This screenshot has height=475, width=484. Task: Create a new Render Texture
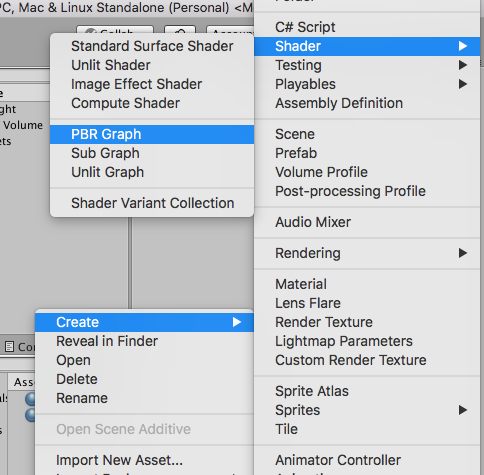pos(367,322)
